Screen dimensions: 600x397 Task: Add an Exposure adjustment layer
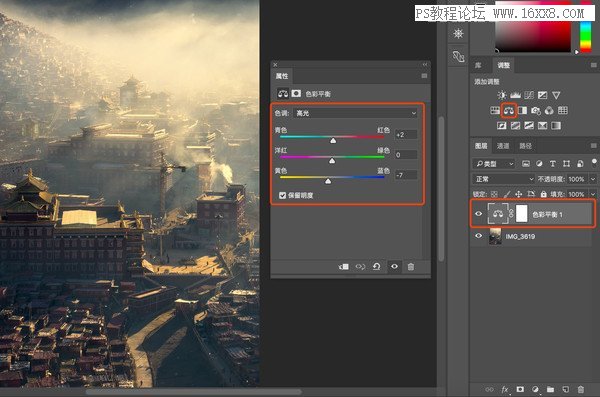(x=543, y=95)
